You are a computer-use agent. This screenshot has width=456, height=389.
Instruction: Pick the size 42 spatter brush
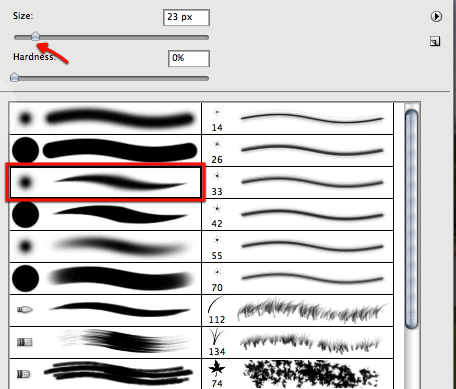(298, 215)
